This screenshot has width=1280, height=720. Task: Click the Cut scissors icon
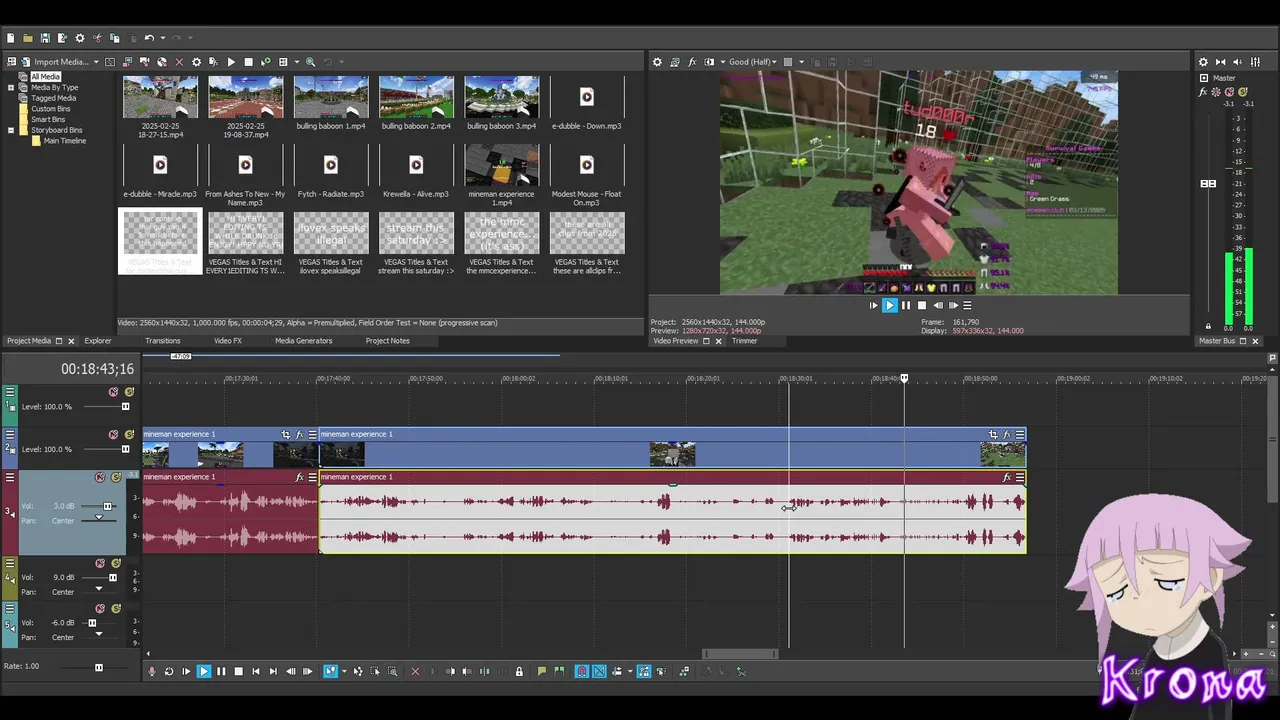(x=97, y=38)
